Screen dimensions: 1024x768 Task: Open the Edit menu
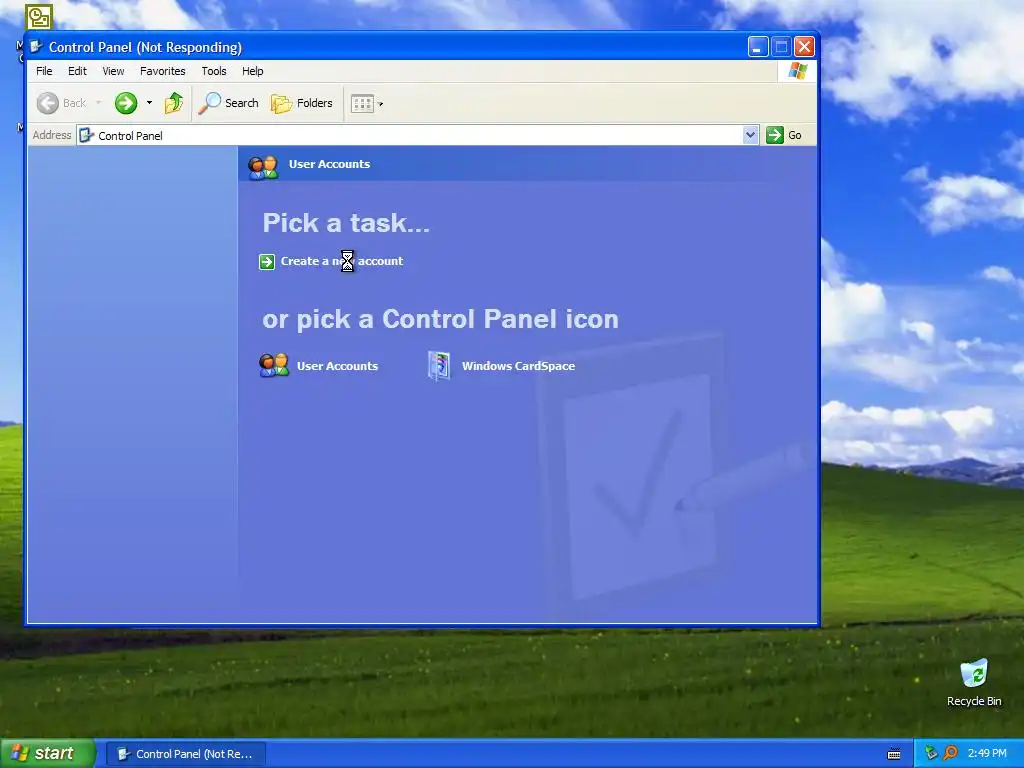(x=77, y=71)
